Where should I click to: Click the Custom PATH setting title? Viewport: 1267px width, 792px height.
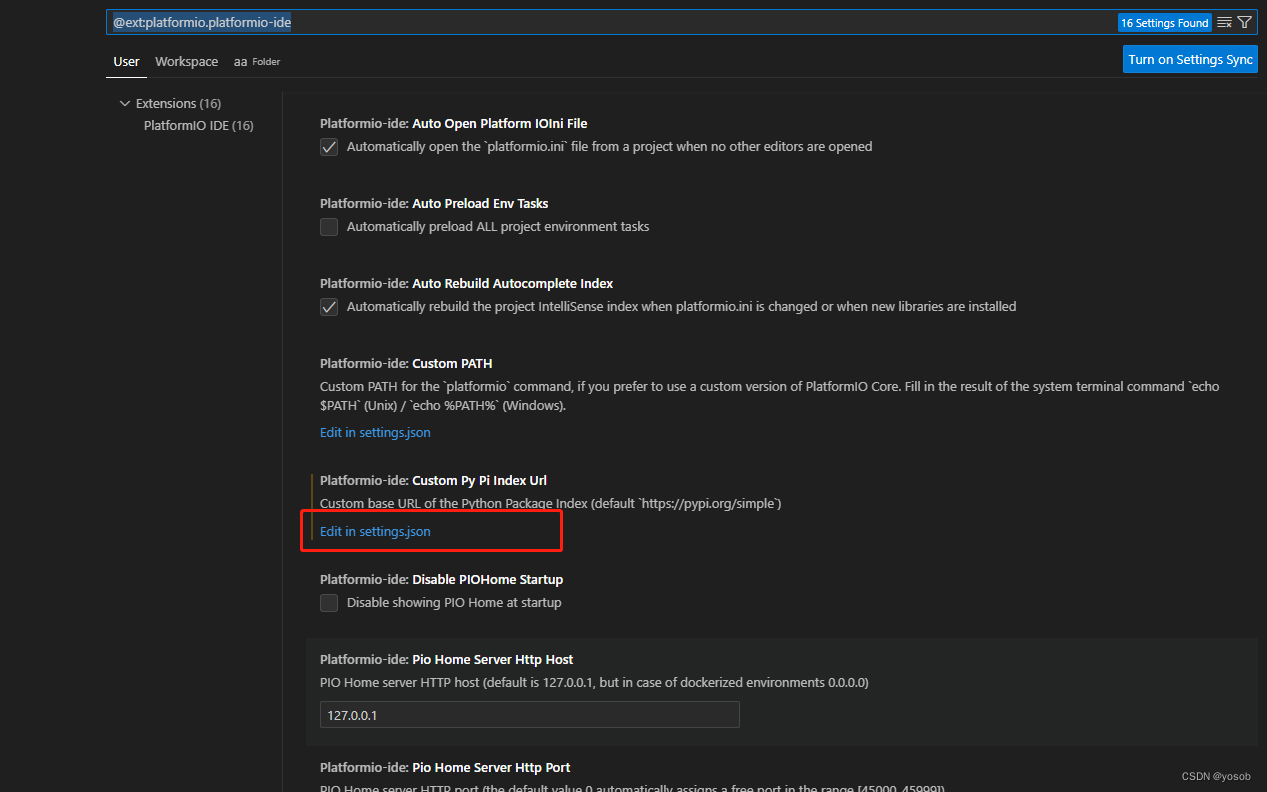point(406,364)
